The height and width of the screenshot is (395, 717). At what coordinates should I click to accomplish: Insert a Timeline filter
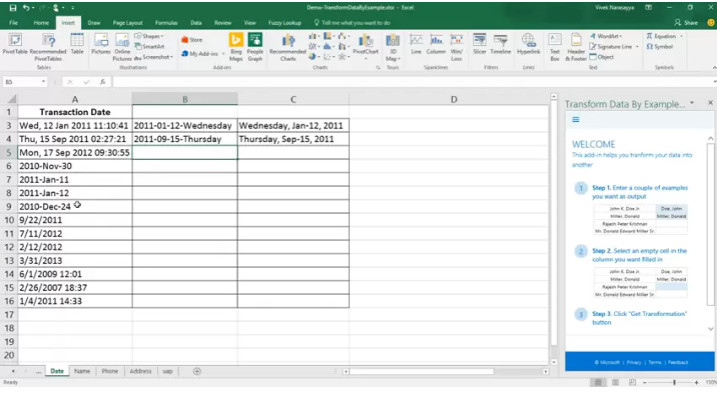[500, 44]
